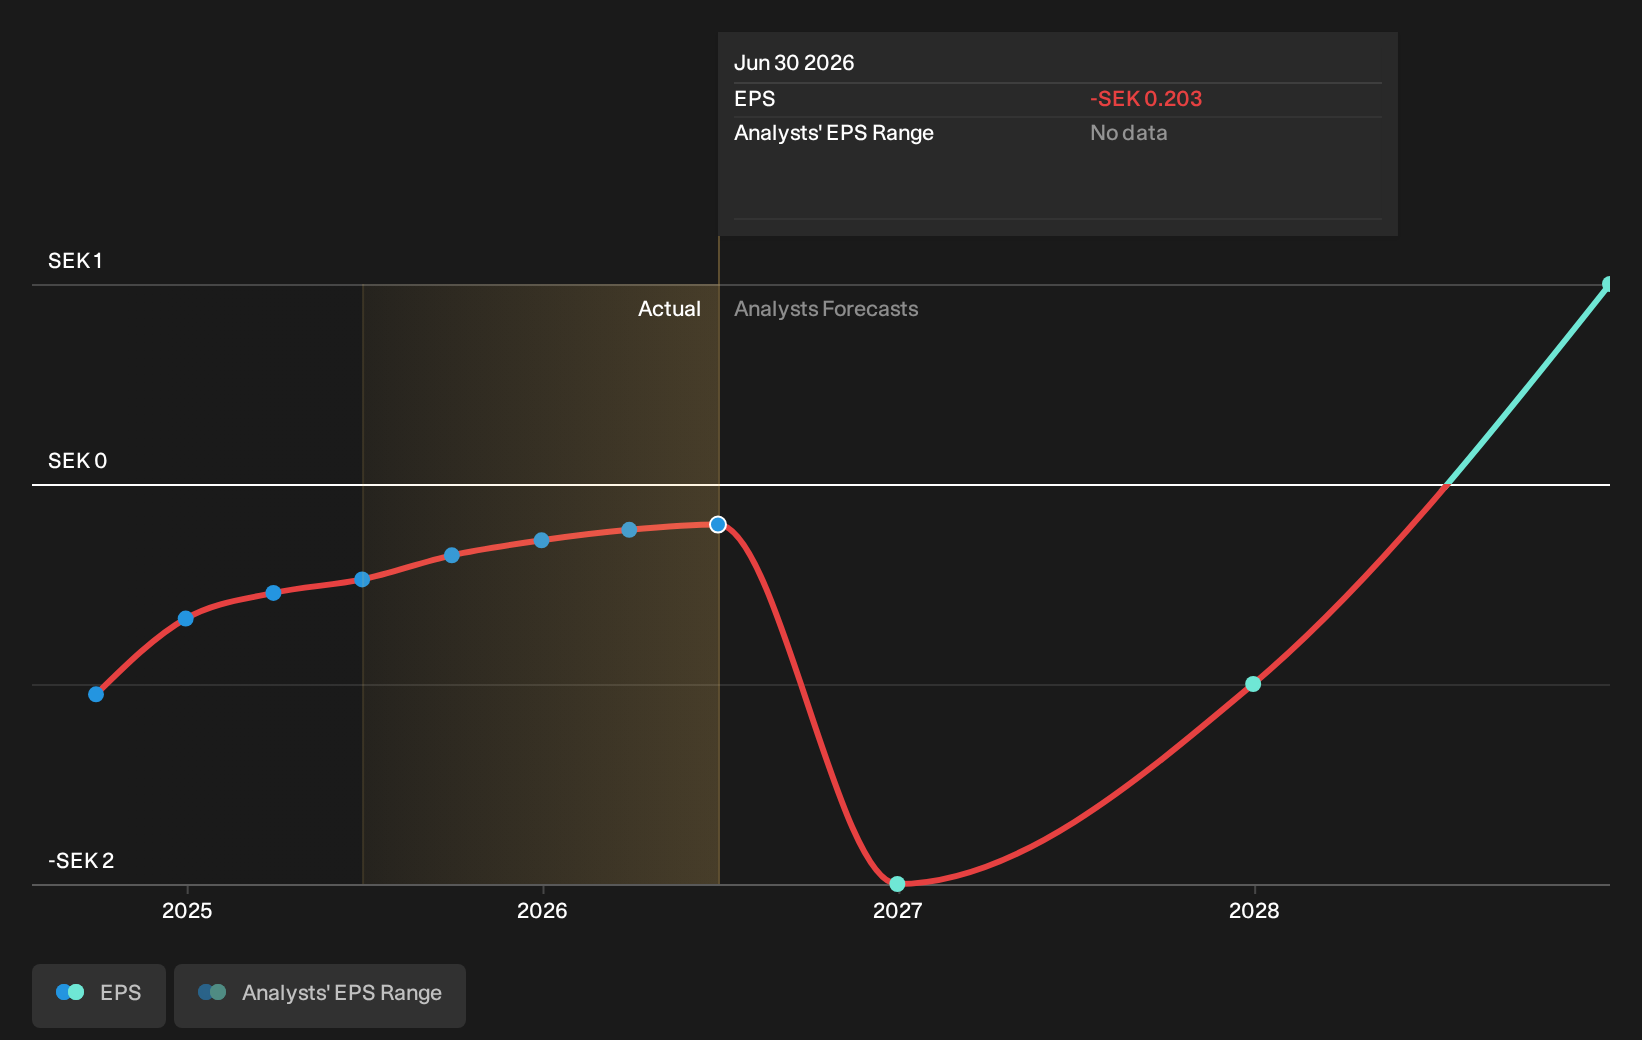1642x1040 pixels.
Task: Click the 'Analysts Forecasts' label
Action: click(826, 309)
